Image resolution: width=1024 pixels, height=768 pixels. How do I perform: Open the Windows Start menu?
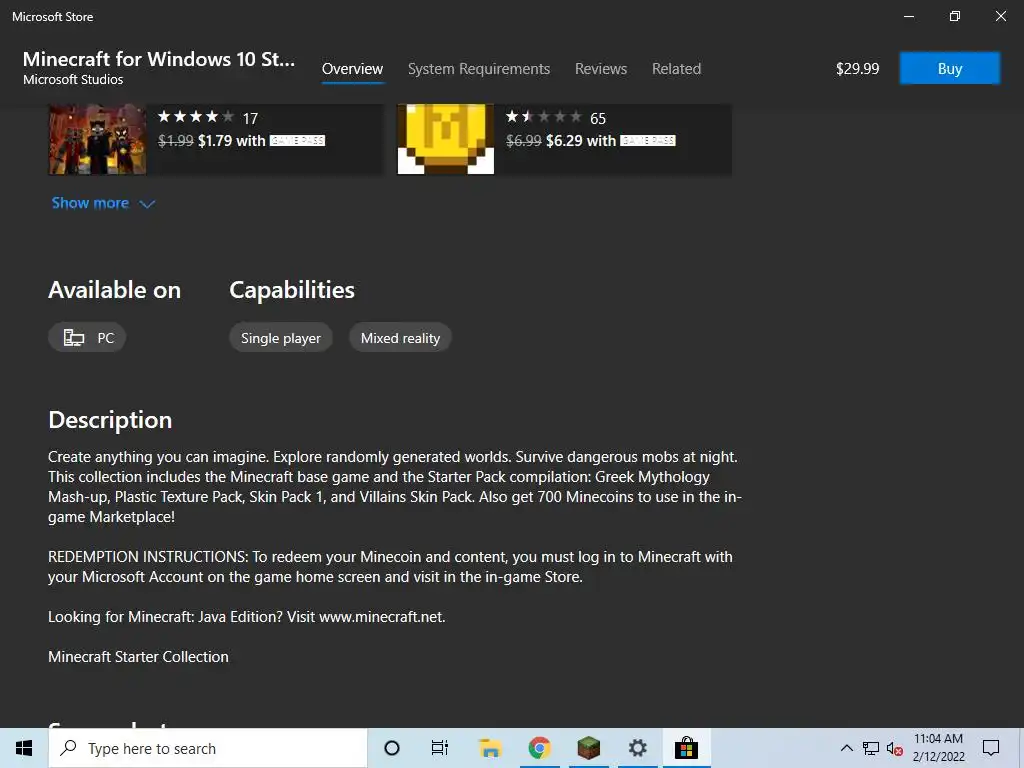(x=24, y=748)
